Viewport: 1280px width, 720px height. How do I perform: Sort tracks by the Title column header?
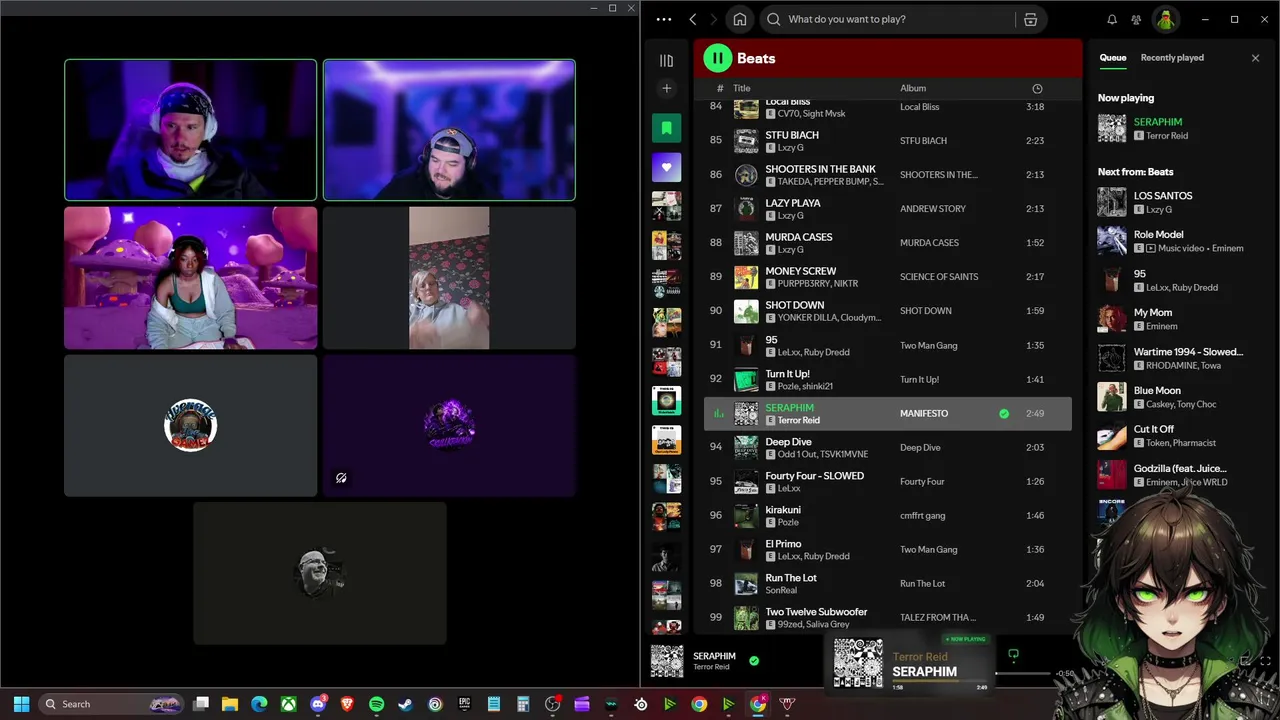pos(742,88)
